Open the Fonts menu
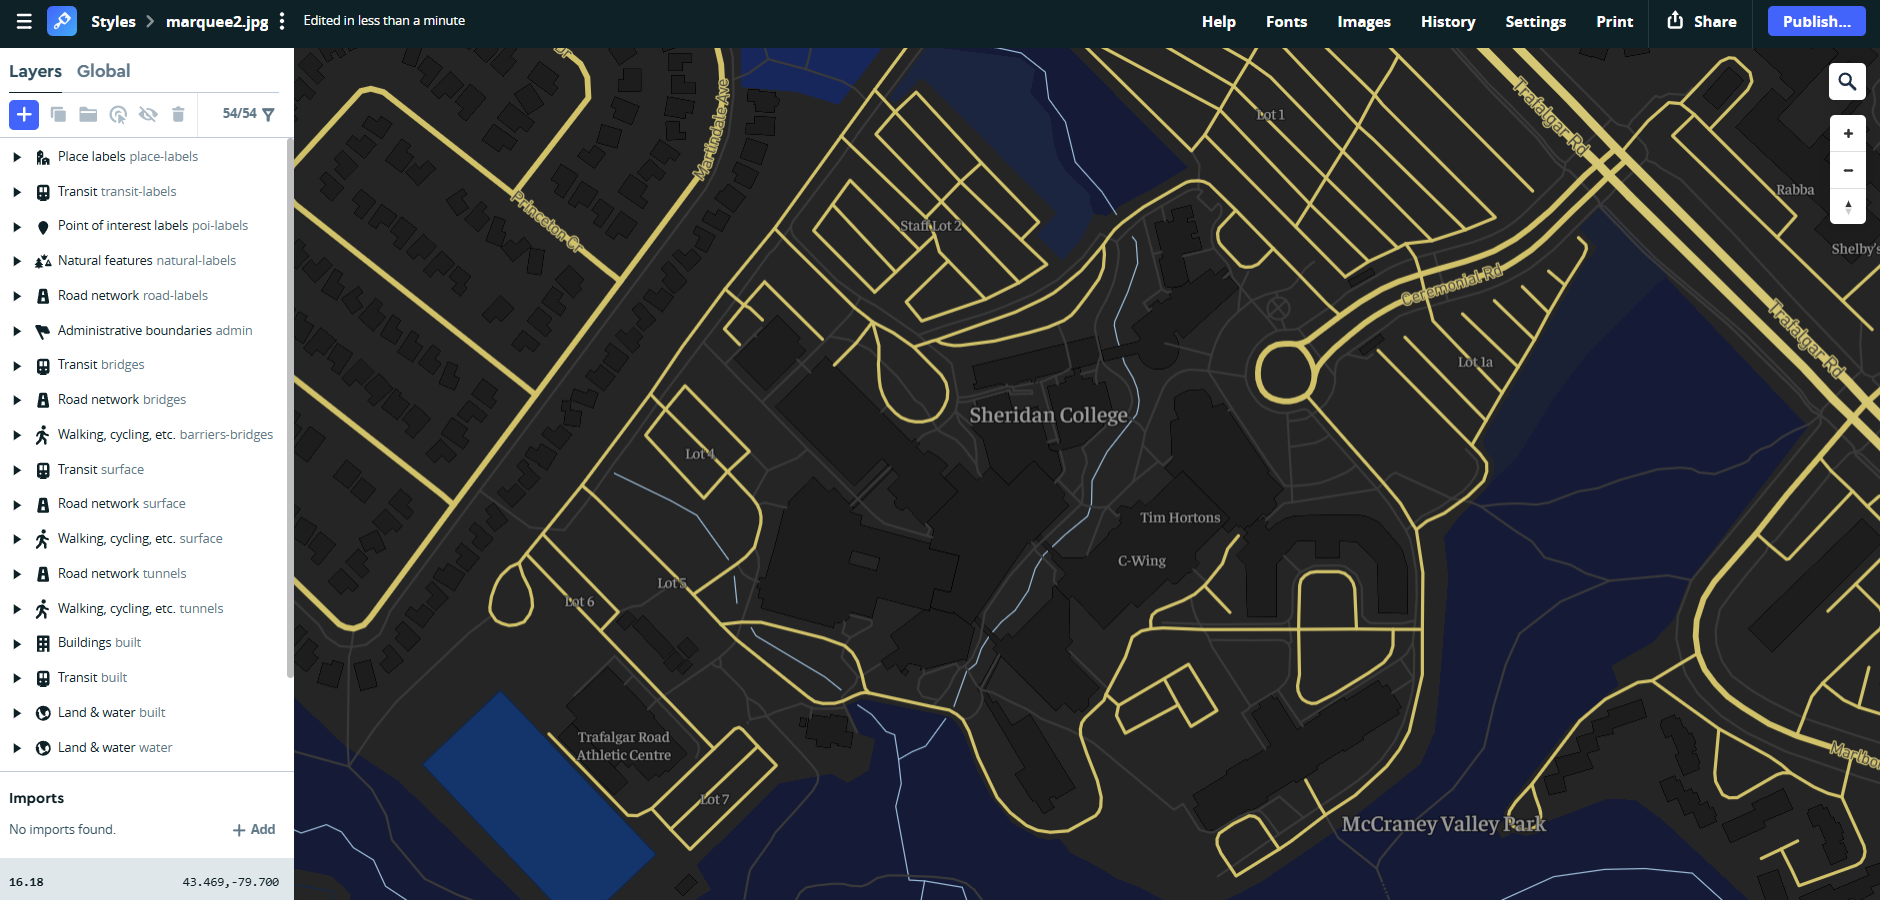 [x=1286, y=22]
